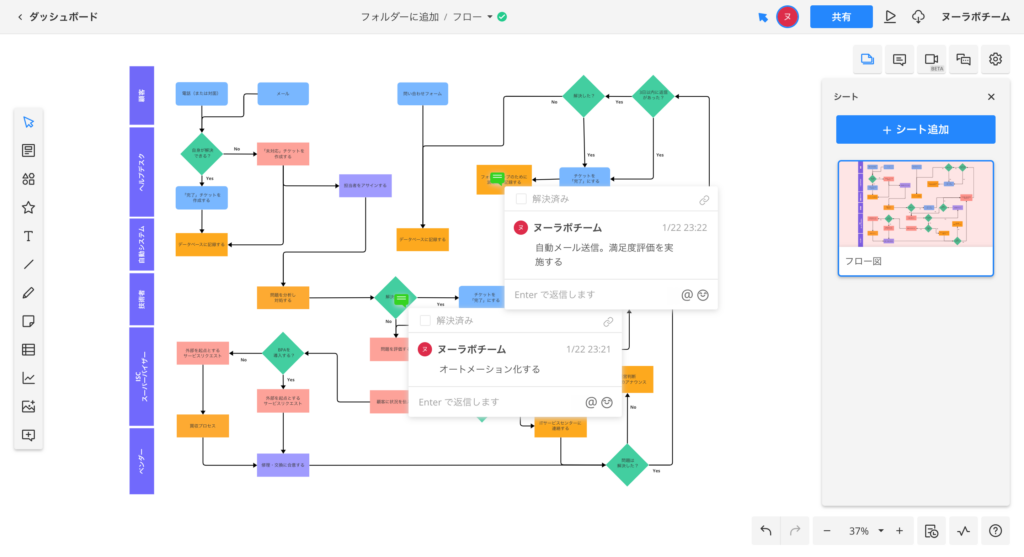The image size is (1024, 557).
Task: Open the shapes library tool
Action: (28, 179)
